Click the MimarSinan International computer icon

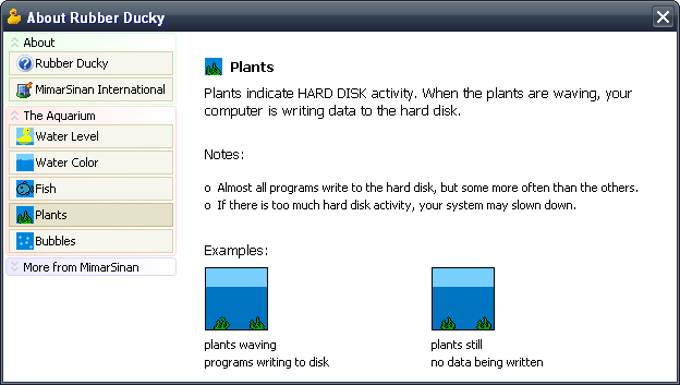pos(25,90)
